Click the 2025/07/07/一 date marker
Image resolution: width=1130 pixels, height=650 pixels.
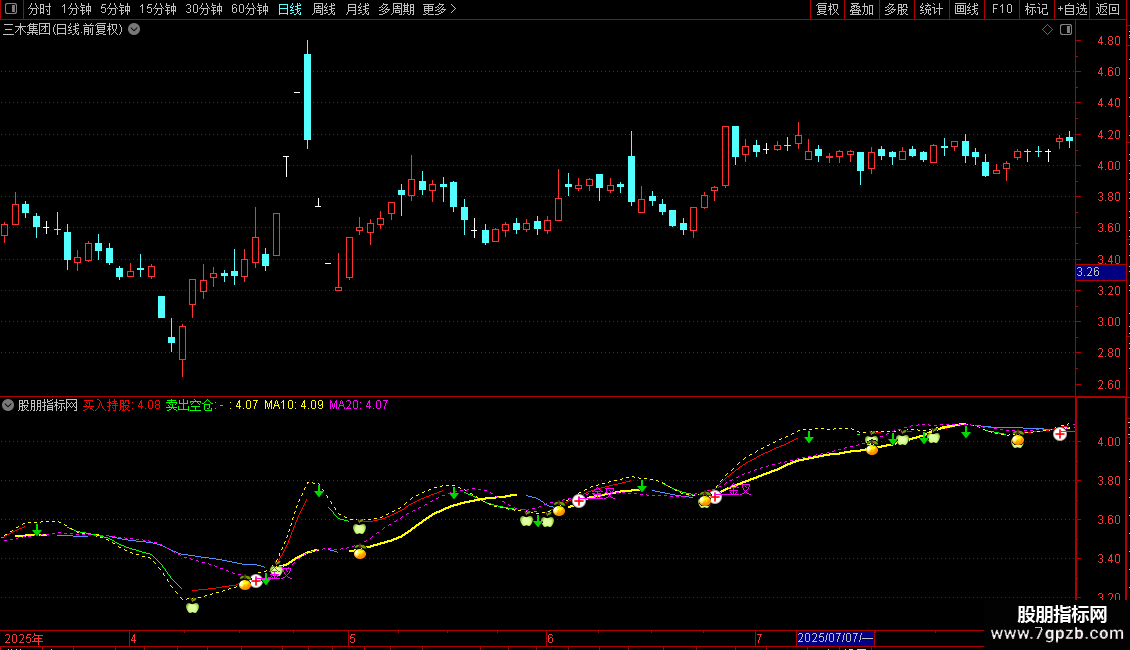(x=835, y=638)
